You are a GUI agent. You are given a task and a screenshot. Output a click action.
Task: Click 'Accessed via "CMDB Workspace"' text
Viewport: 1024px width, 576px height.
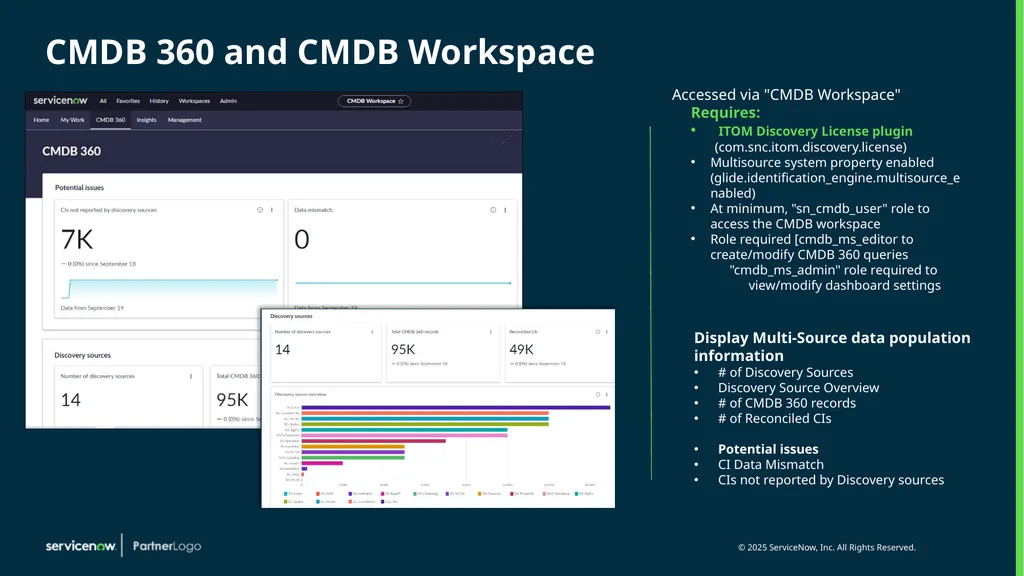[786, 95]
